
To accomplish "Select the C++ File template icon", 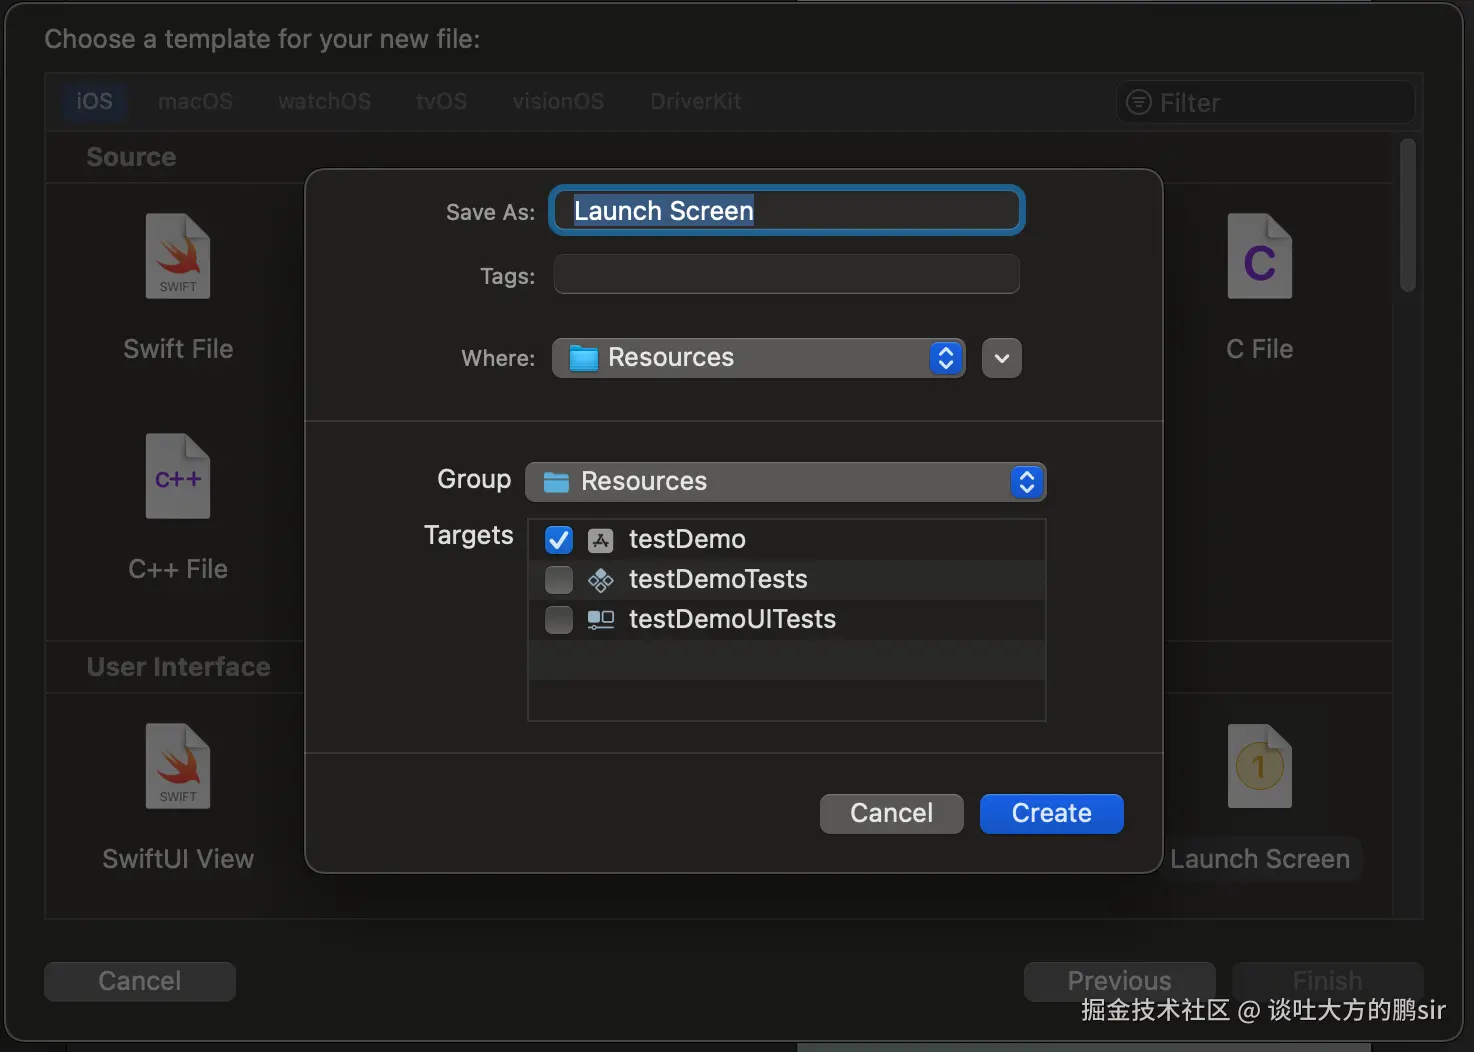I will (x=178, y=476).
